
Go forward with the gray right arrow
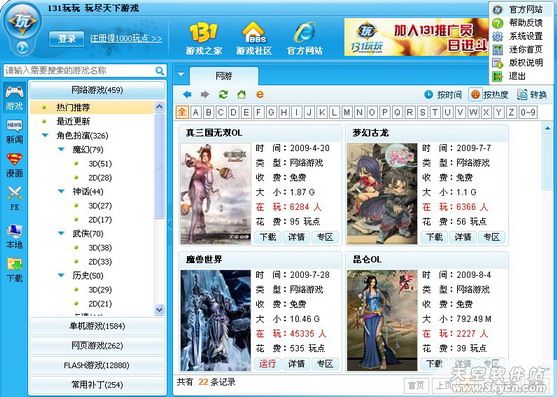[205, 94]
